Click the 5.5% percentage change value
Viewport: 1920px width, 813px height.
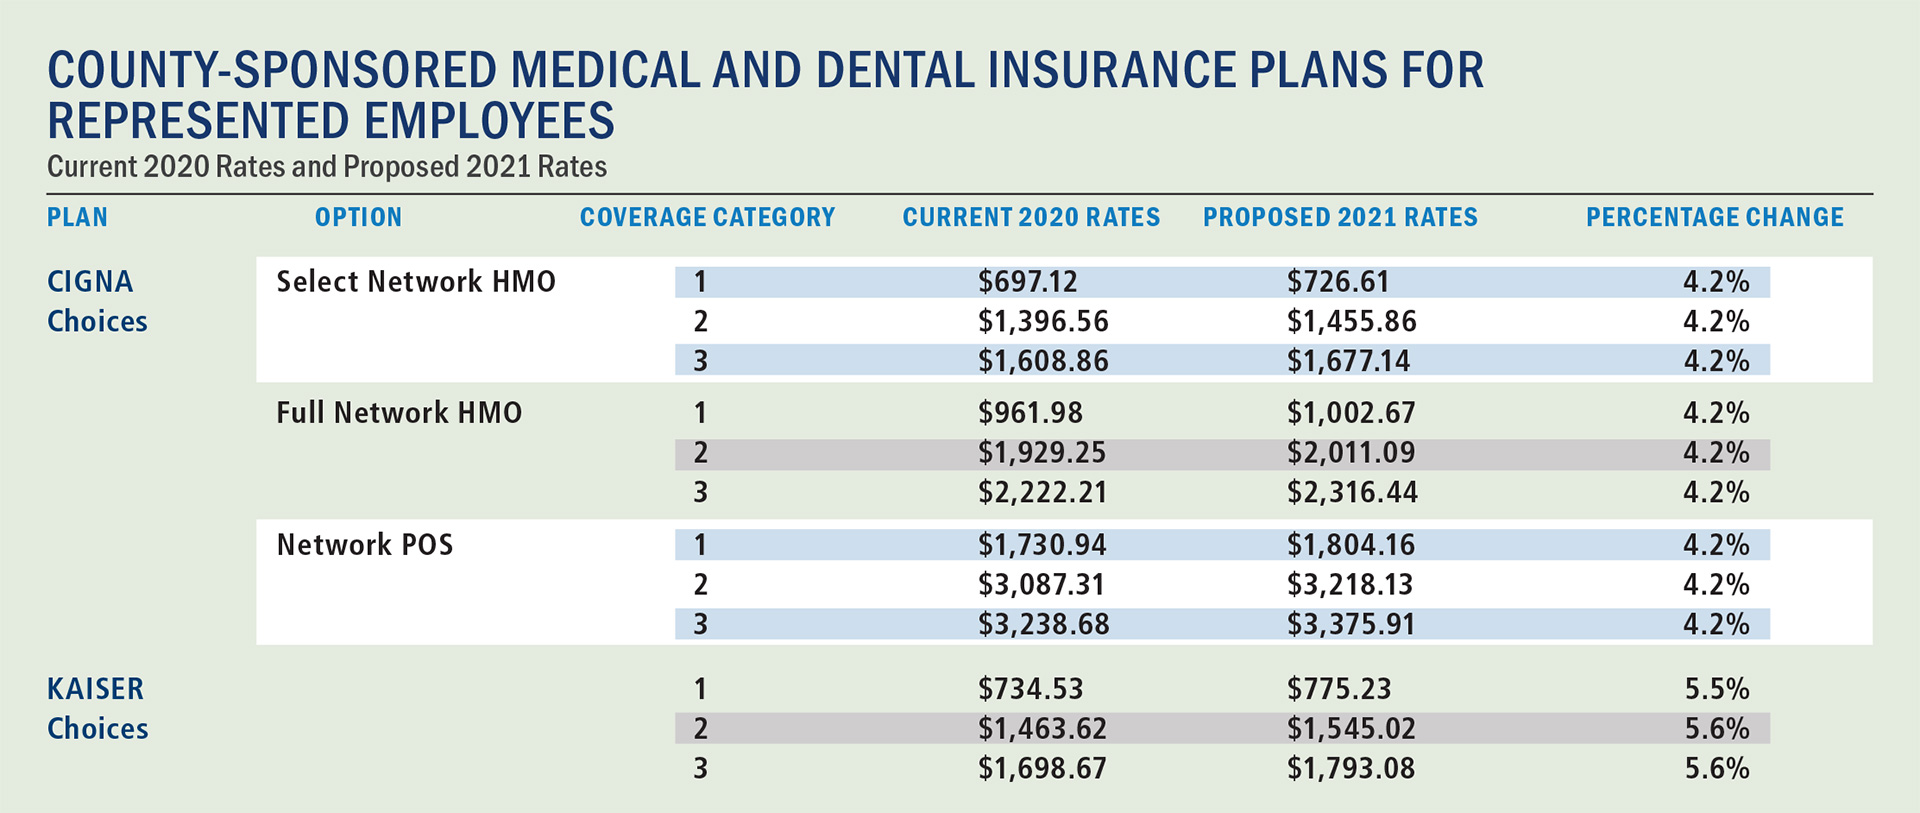1717,689
